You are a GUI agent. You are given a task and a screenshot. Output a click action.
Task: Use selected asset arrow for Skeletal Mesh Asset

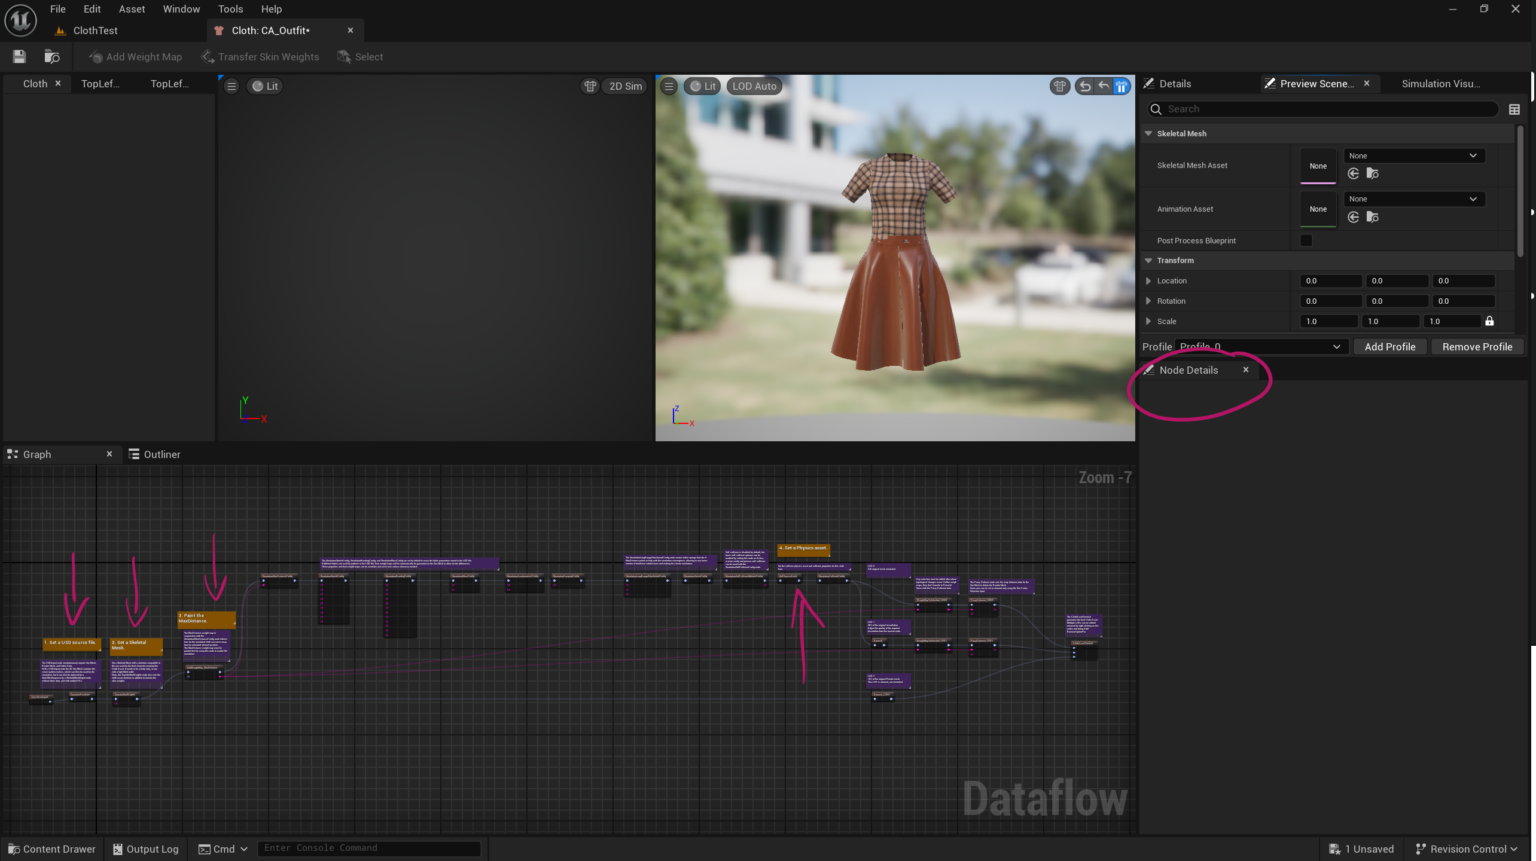point(1353,173)
